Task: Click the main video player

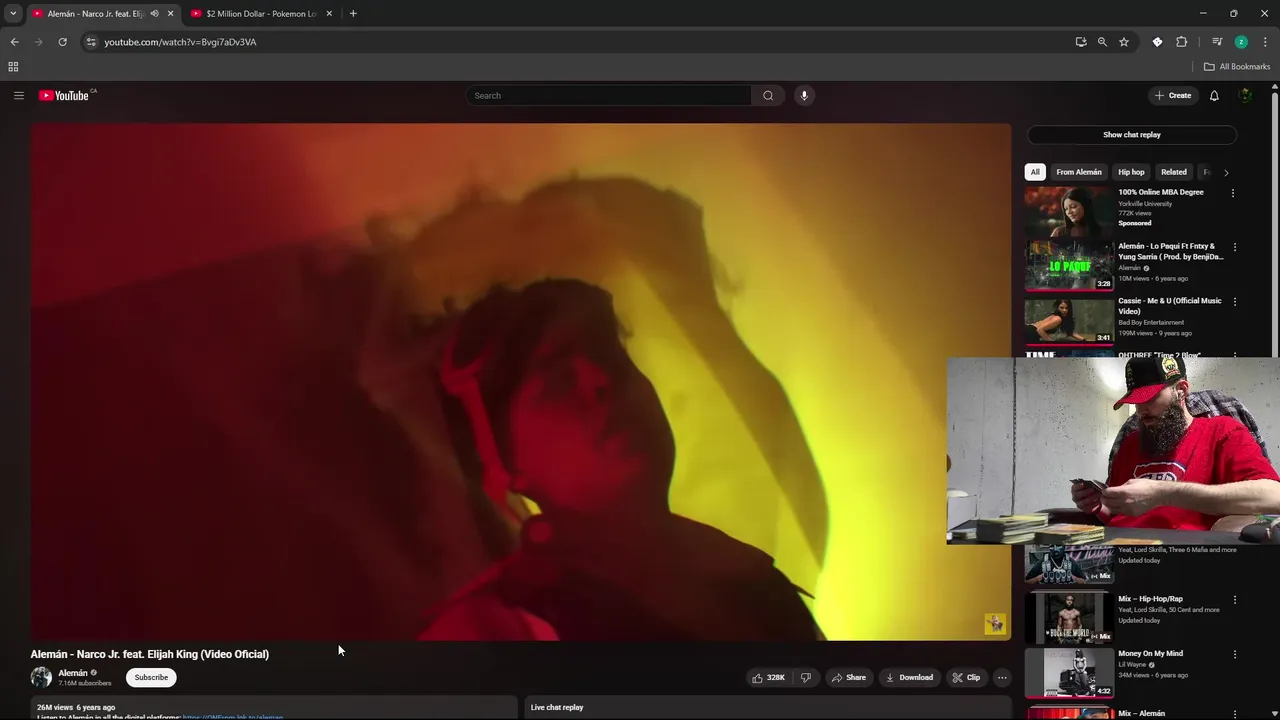Action: point(520,381)
